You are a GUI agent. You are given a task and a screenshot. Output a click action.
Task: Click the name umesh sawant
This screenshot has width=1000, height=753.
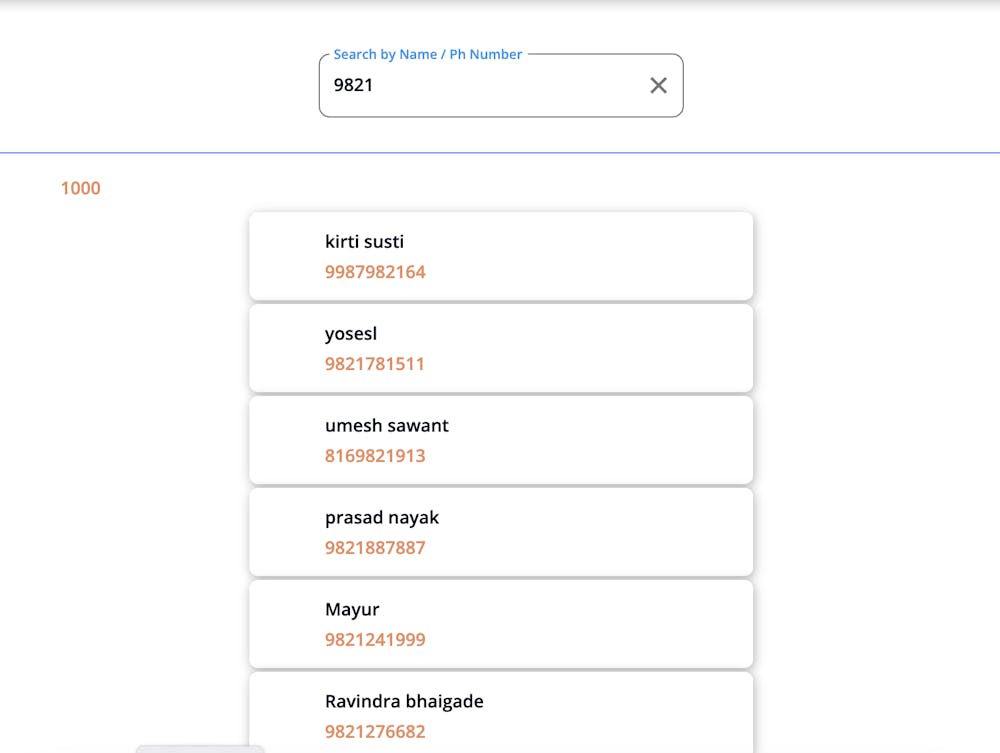tap(387, 425)
